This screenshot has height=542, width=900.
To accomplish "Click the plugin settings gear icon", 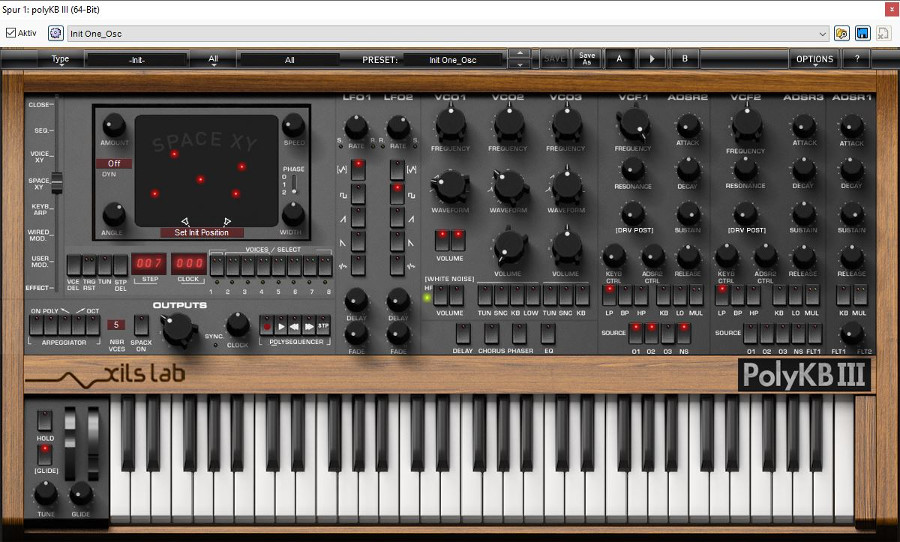I will click(x=56, y=33).
